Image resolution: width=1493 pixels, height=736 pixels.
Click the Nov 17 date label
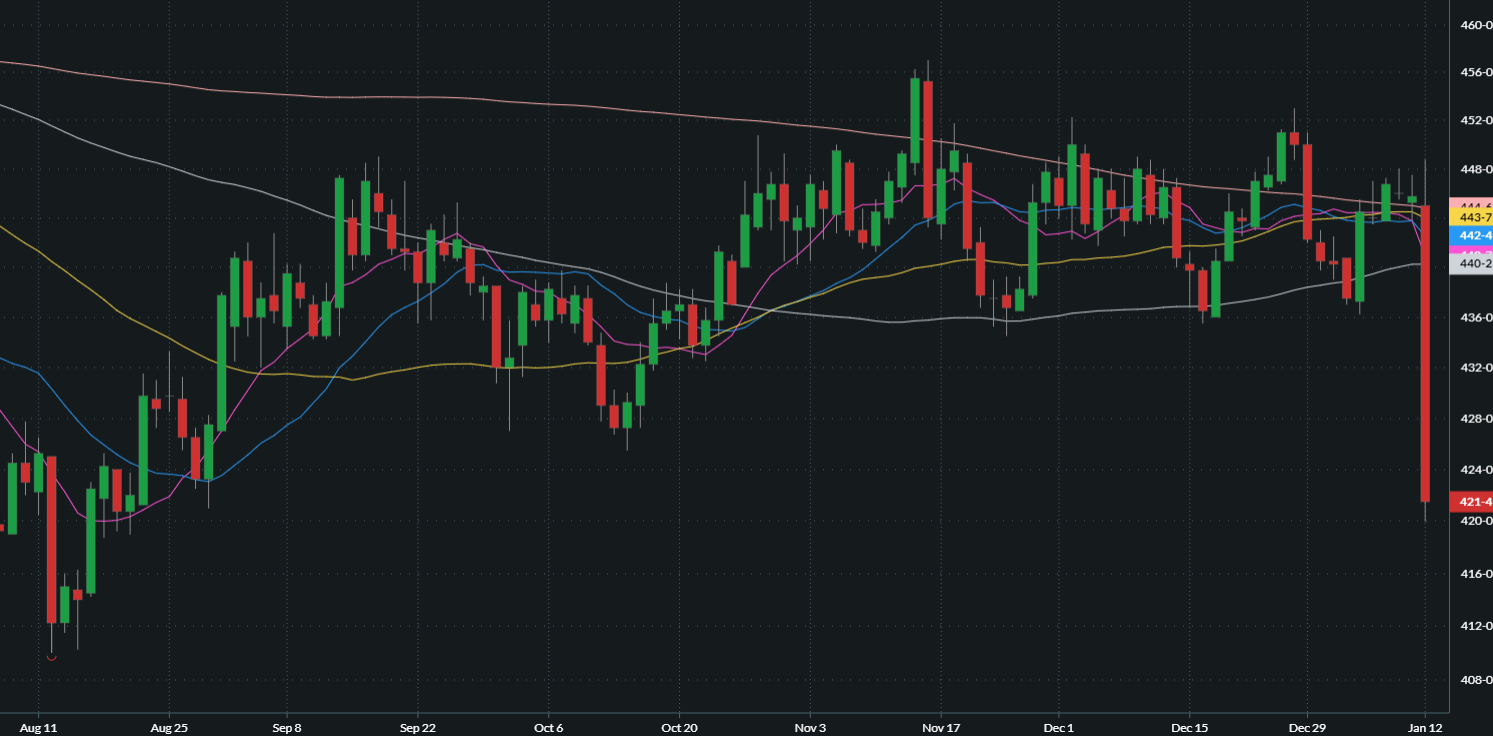941,726
